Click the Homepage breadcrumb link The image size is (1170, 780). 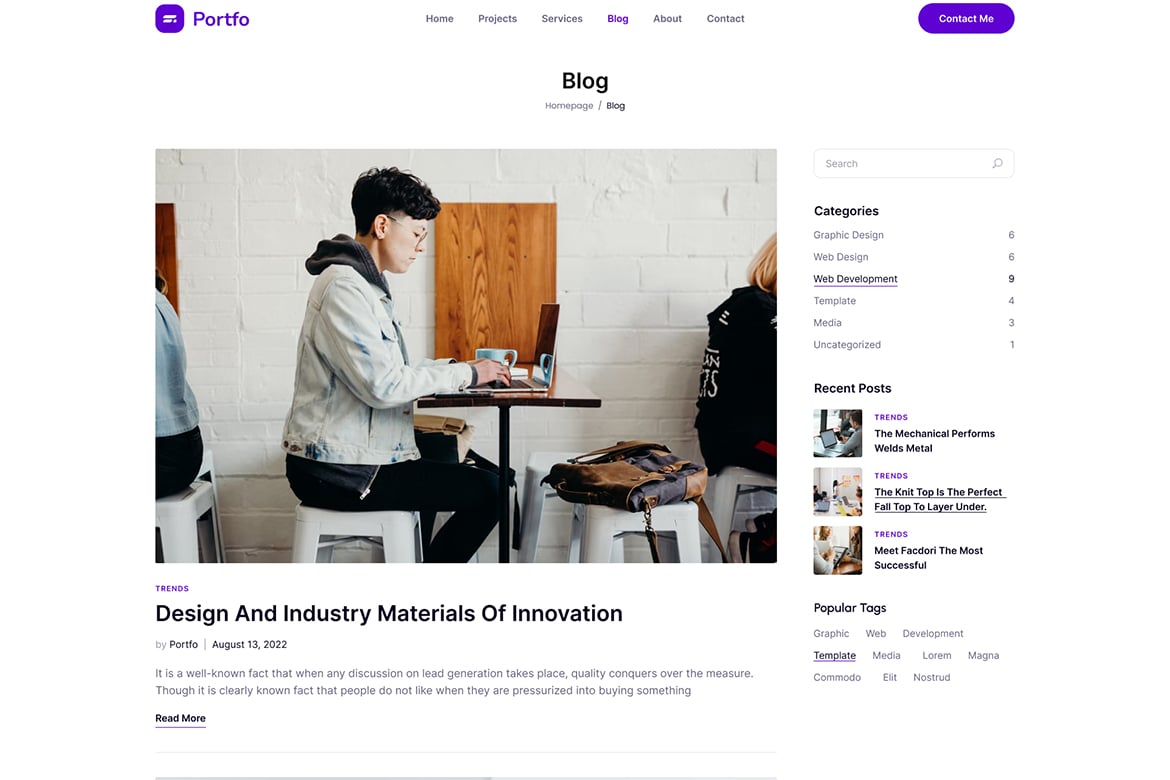coord(569,106)
